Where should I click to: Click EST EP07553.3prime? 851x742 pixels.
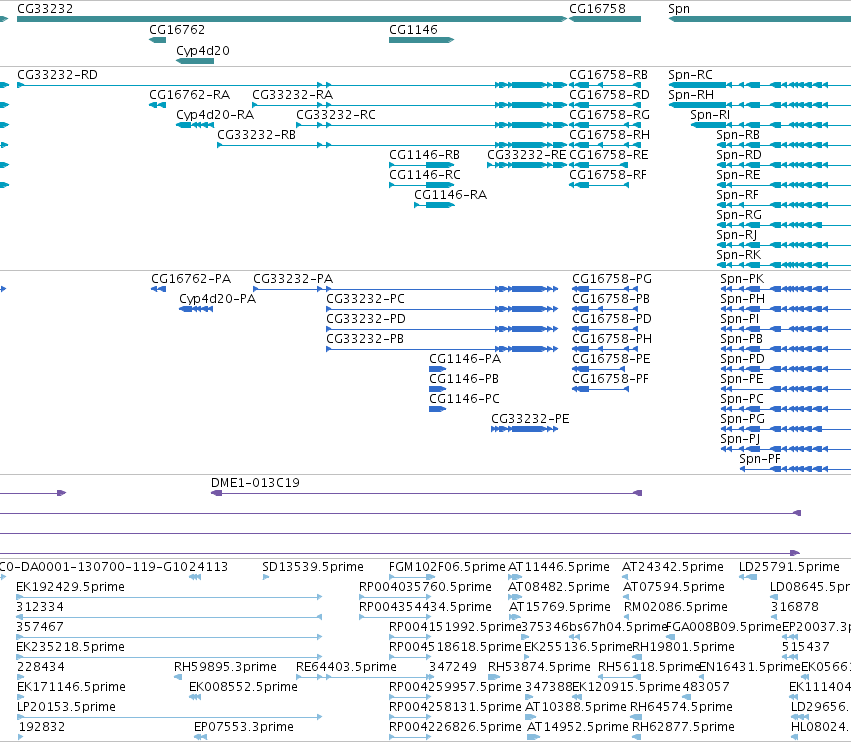[x=244, y=727]
